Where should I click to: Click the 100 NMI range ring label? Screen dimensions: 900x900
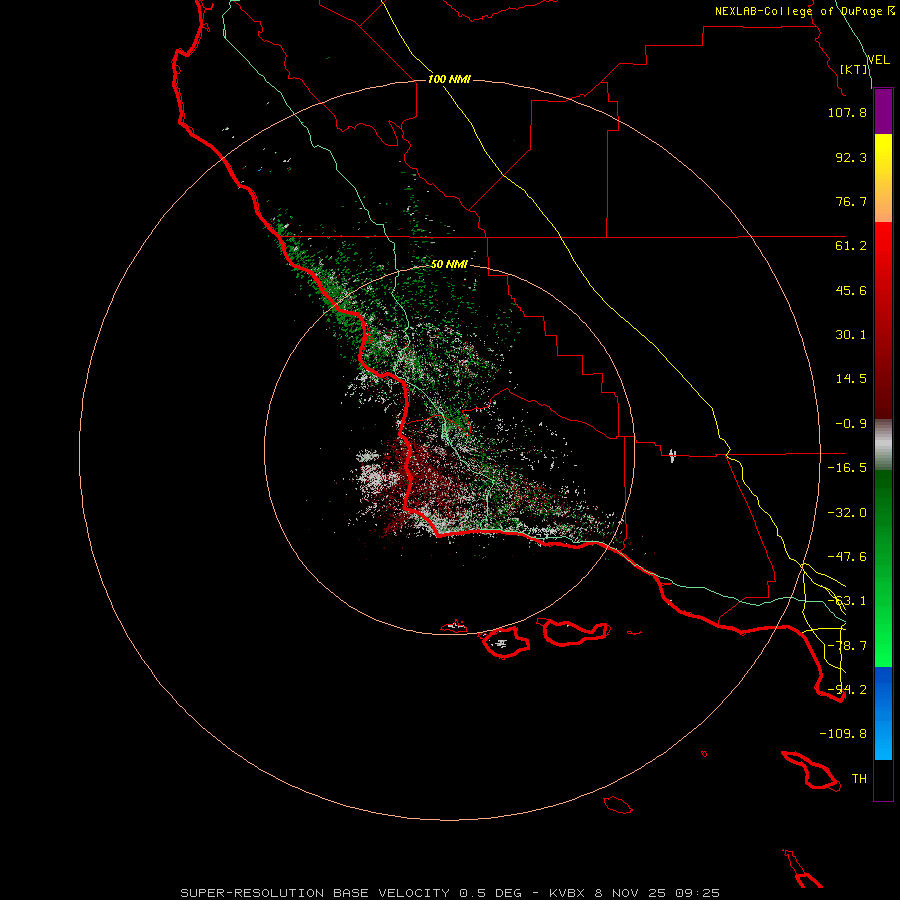pos(449,79)
